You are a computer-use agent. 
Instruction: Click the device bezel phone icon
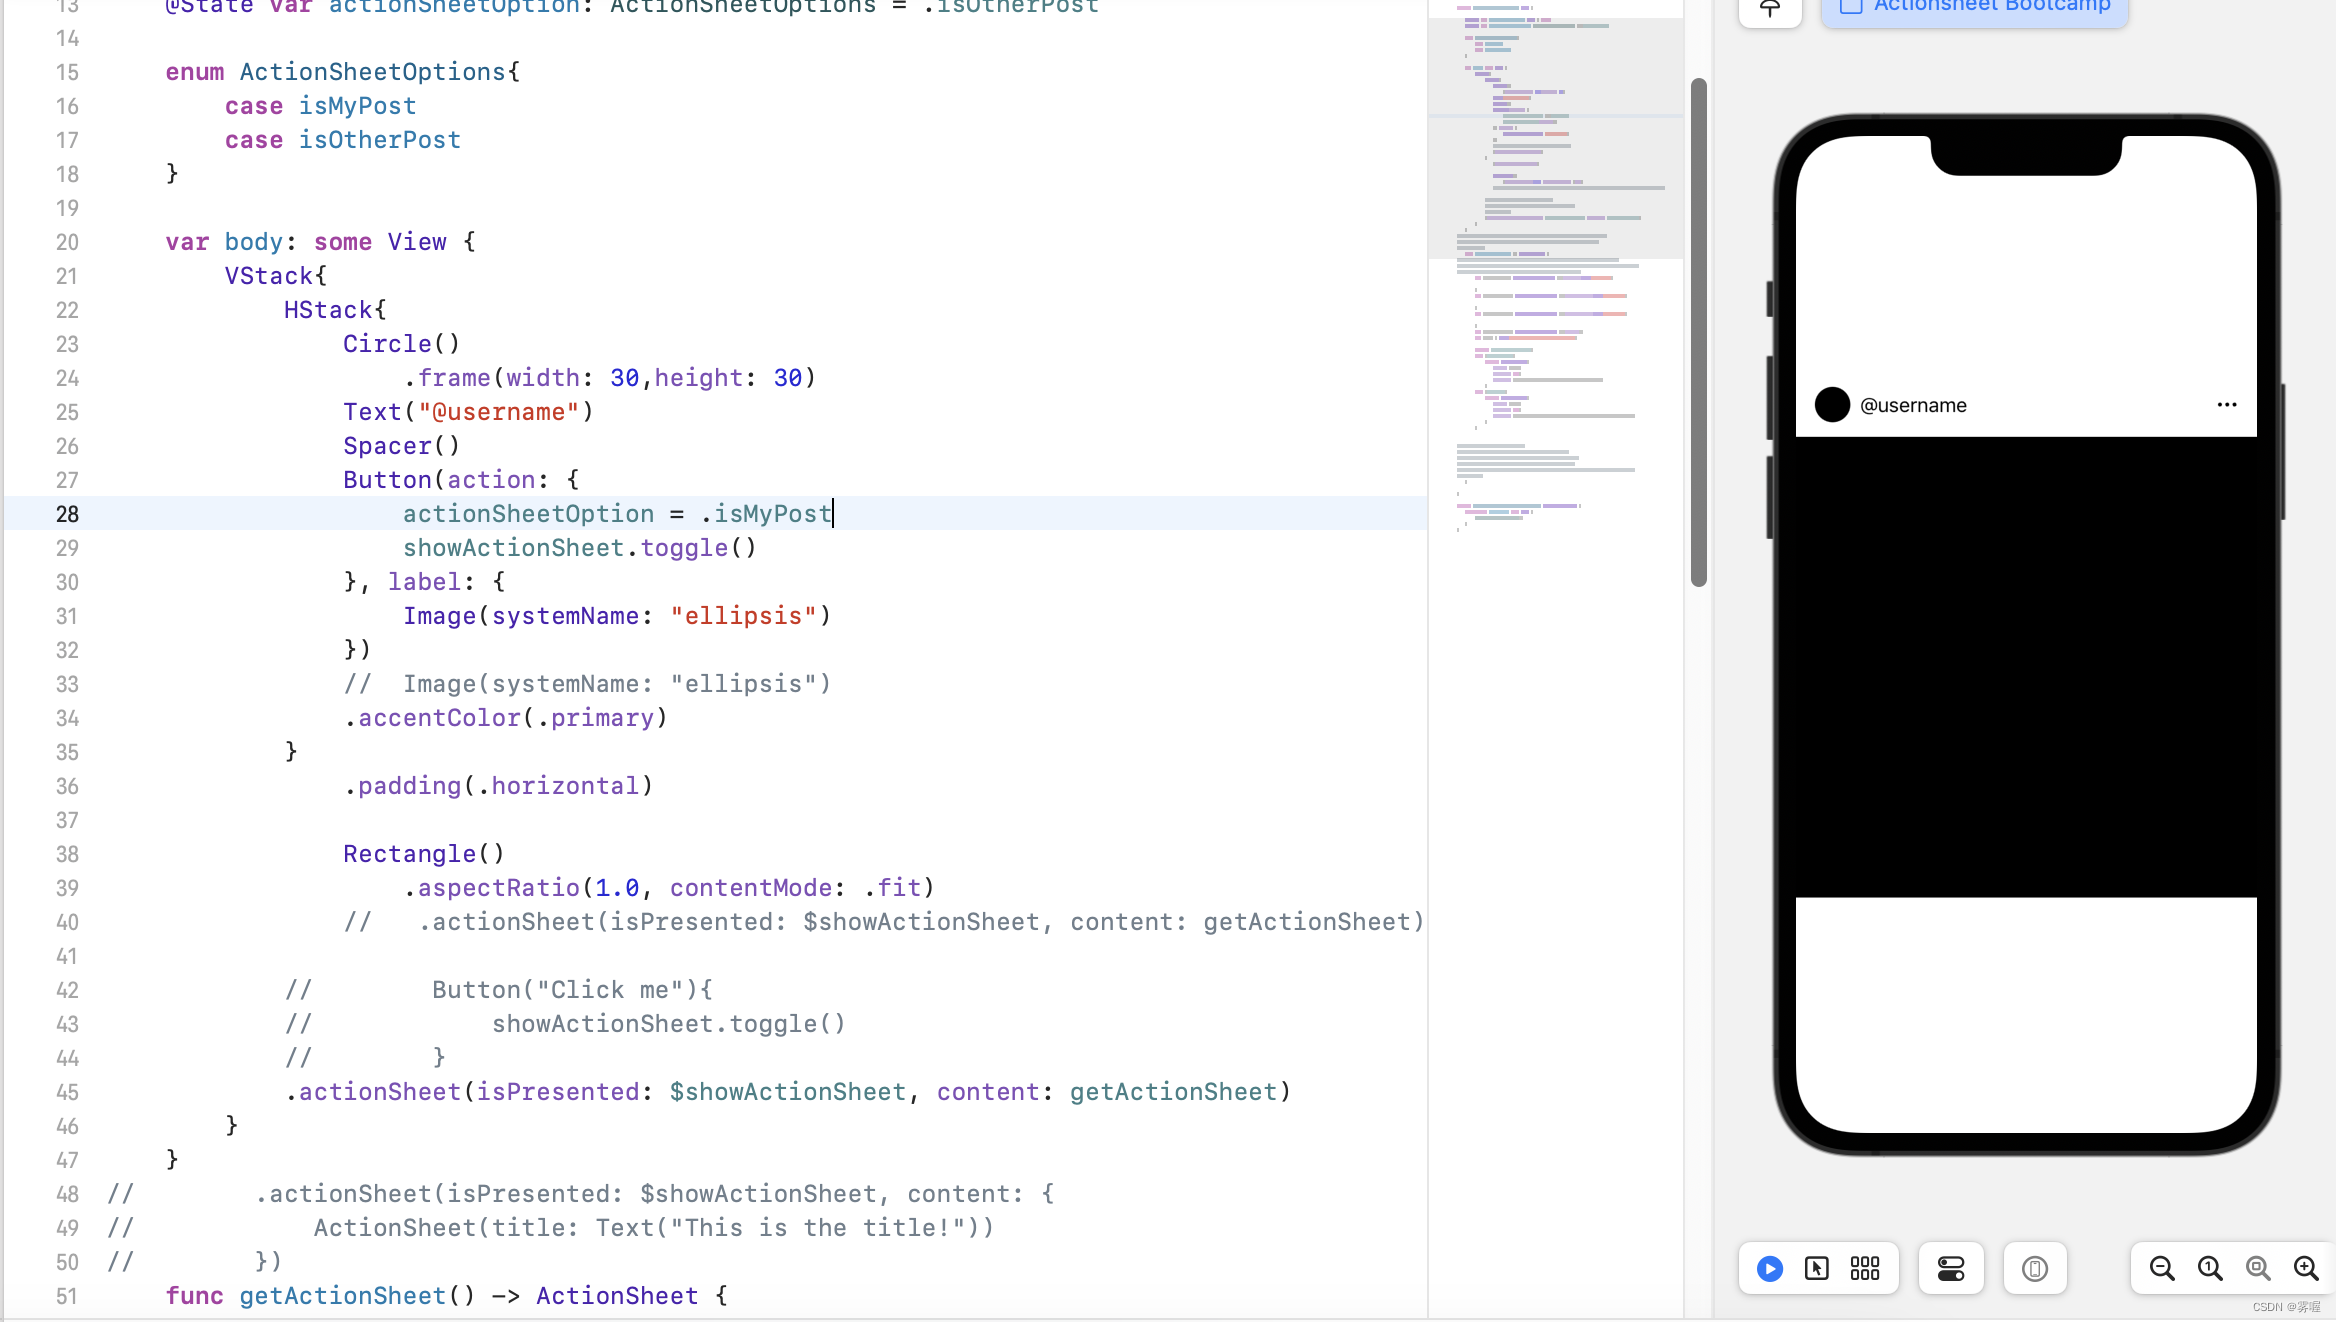(2035, 1268)
